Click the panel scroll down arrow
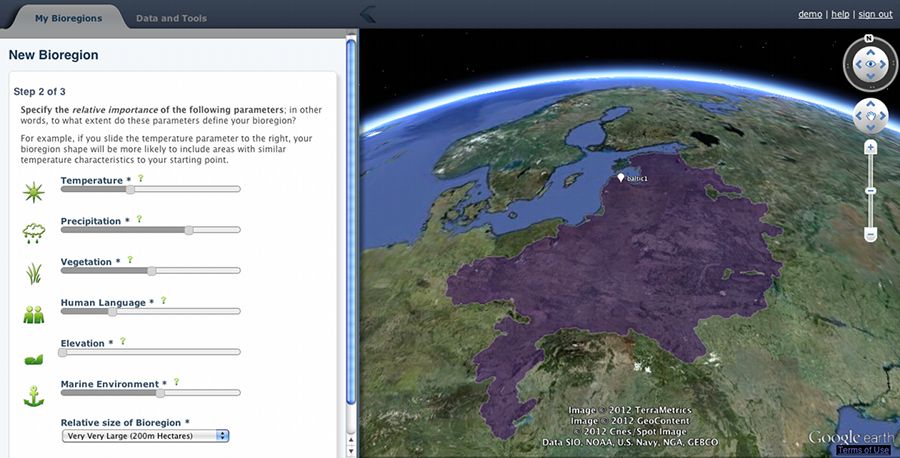The width and height of the screenshot is (900, 458). [351, 451]
